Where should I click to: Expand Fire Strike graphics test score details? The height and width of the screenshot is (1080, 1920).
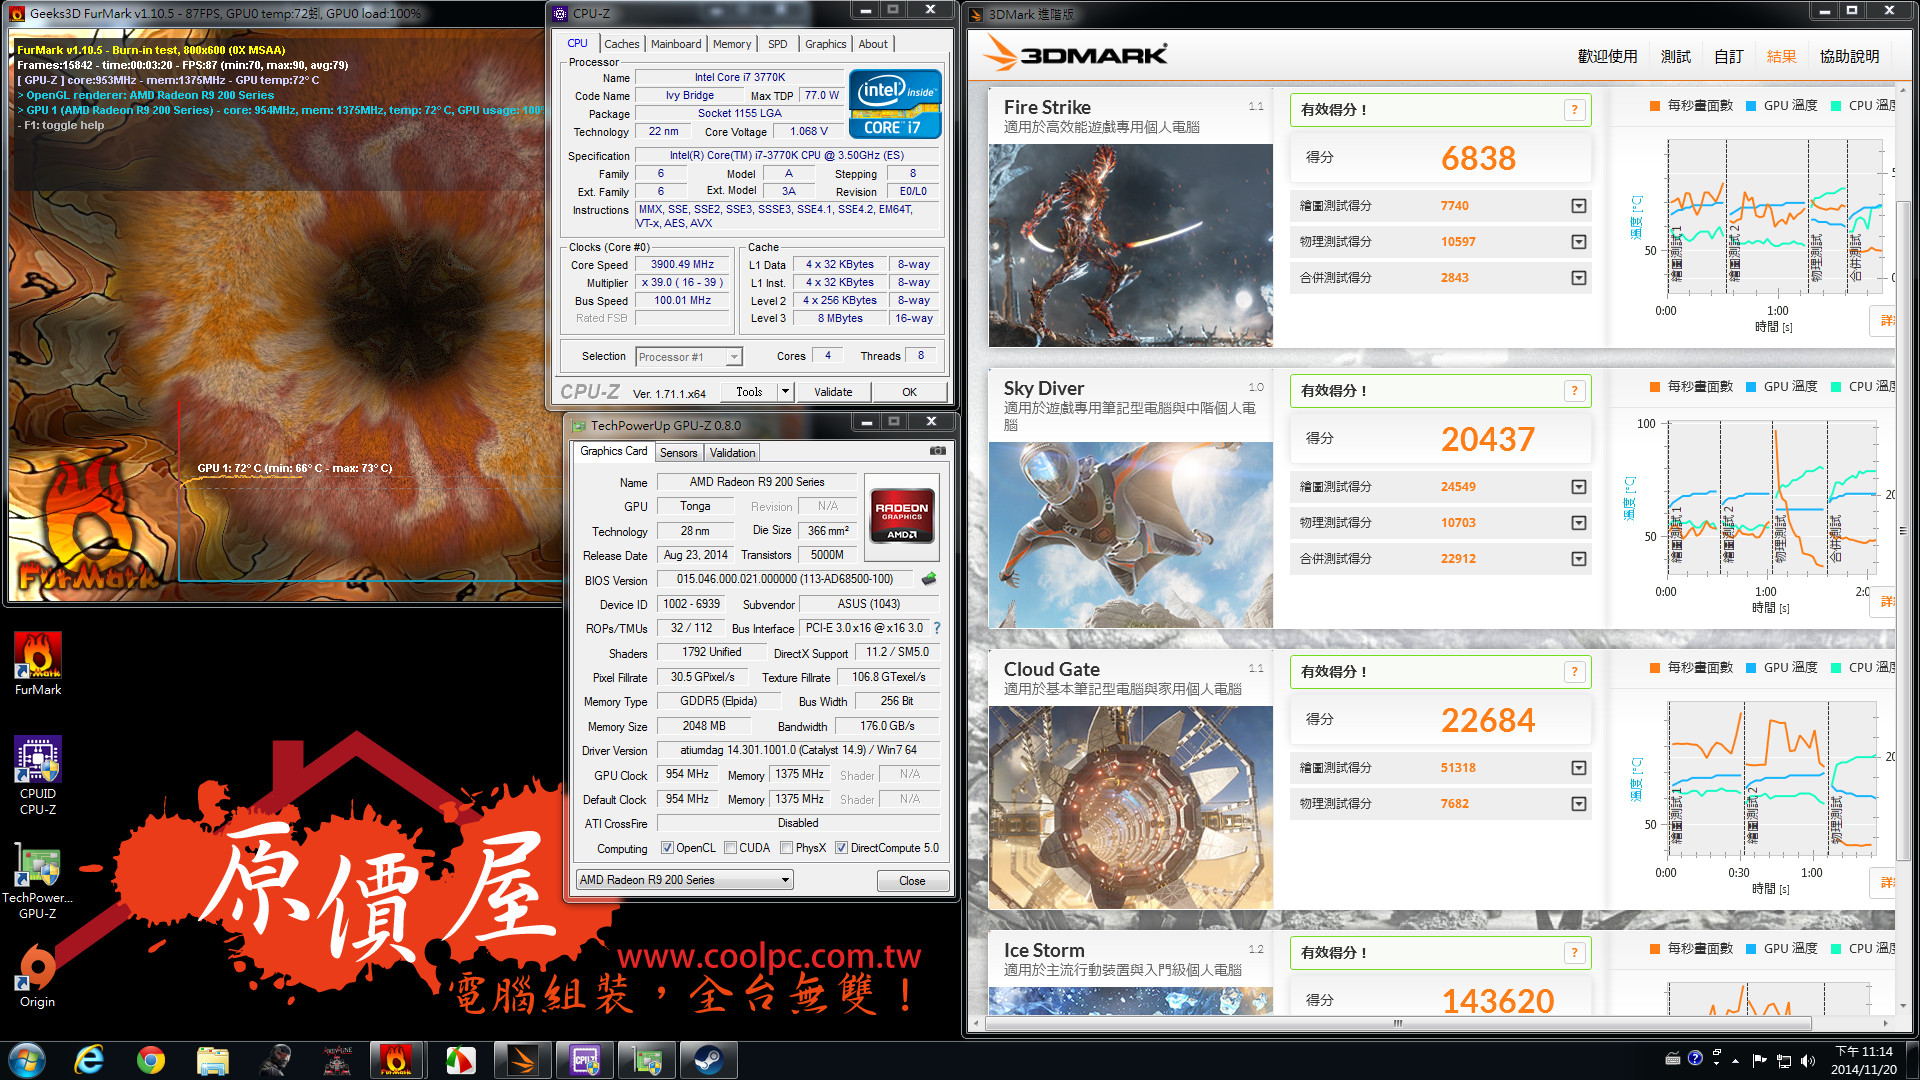coord(1579,206)
